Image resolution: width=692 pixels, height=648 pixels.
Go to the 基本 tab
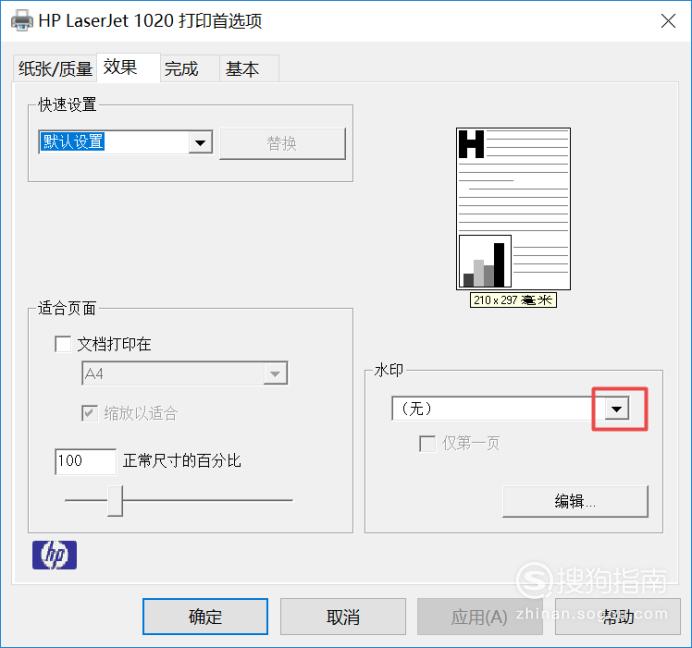click(249, 69)
